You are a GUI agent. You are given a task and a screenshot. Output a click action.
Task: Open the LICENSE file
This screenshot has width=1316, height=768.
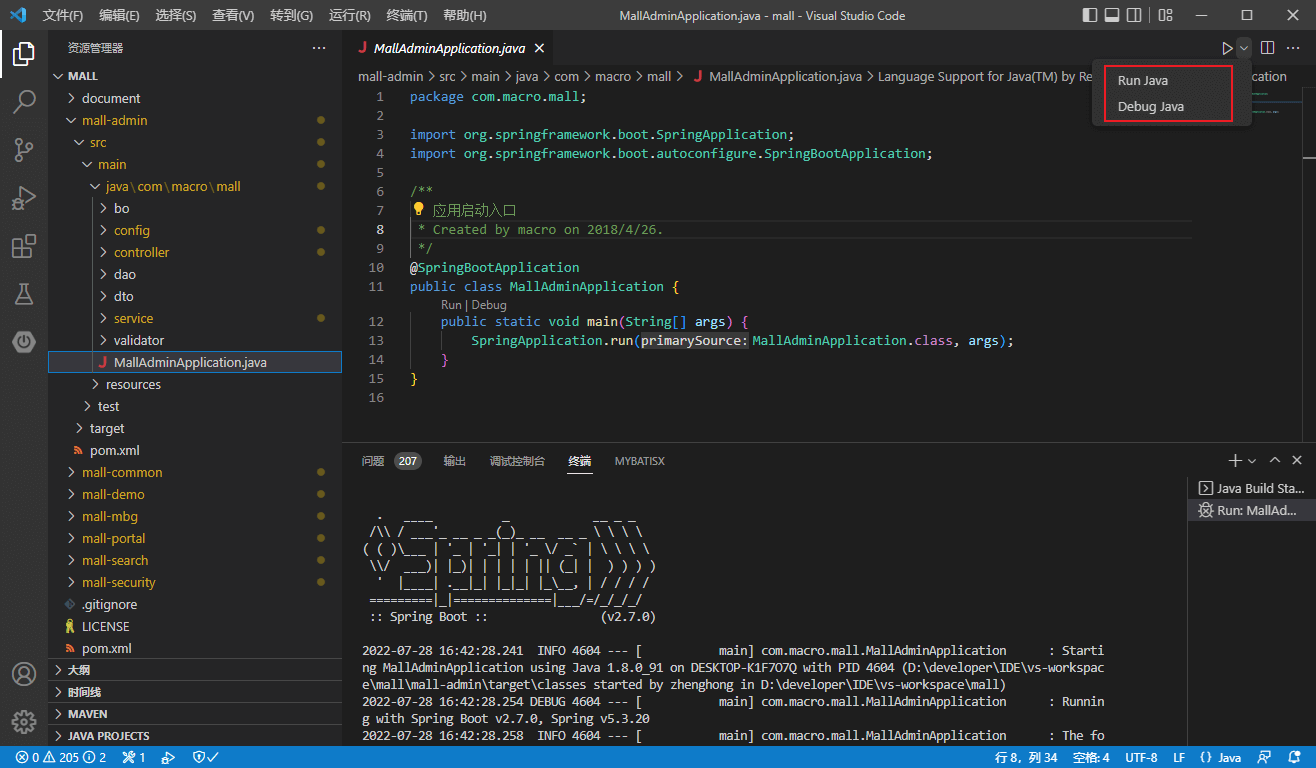[x=195, y=626]
